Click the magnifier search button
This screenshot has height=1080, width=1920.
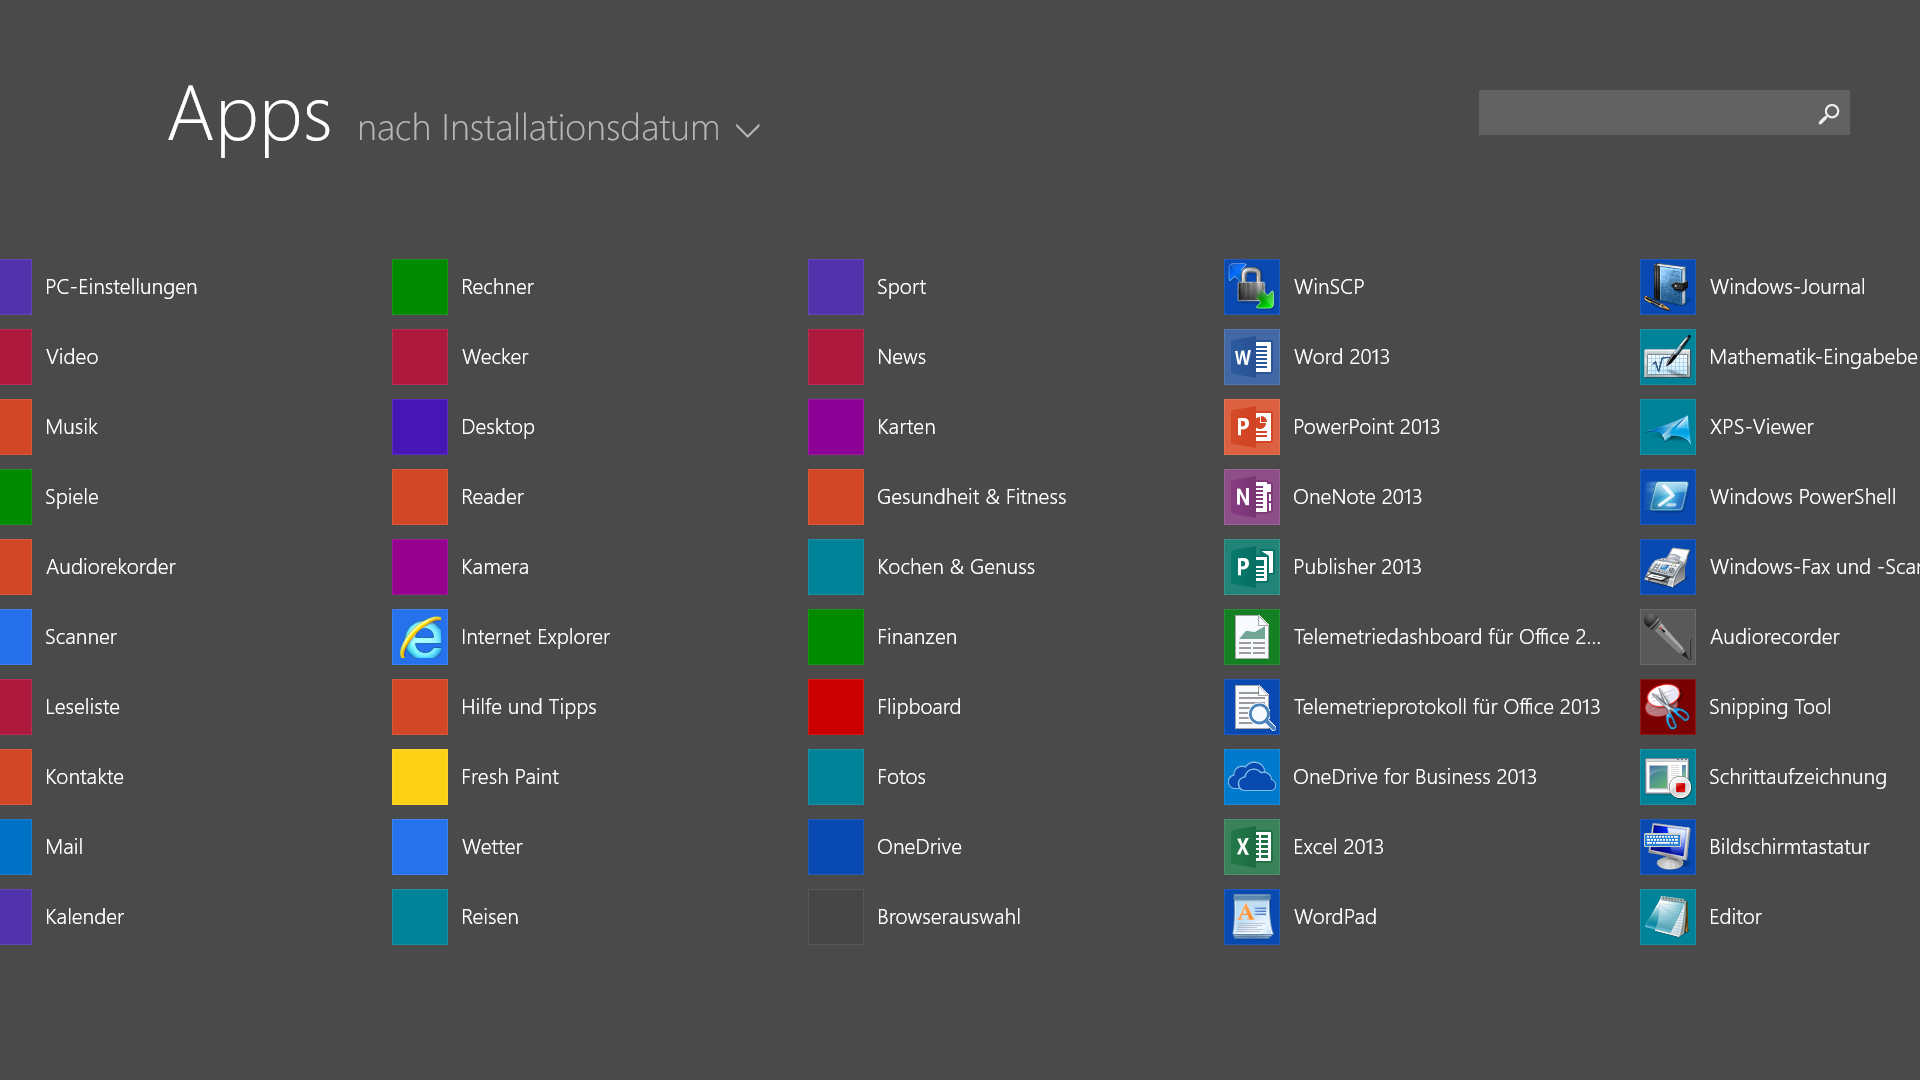(1828, 113)
